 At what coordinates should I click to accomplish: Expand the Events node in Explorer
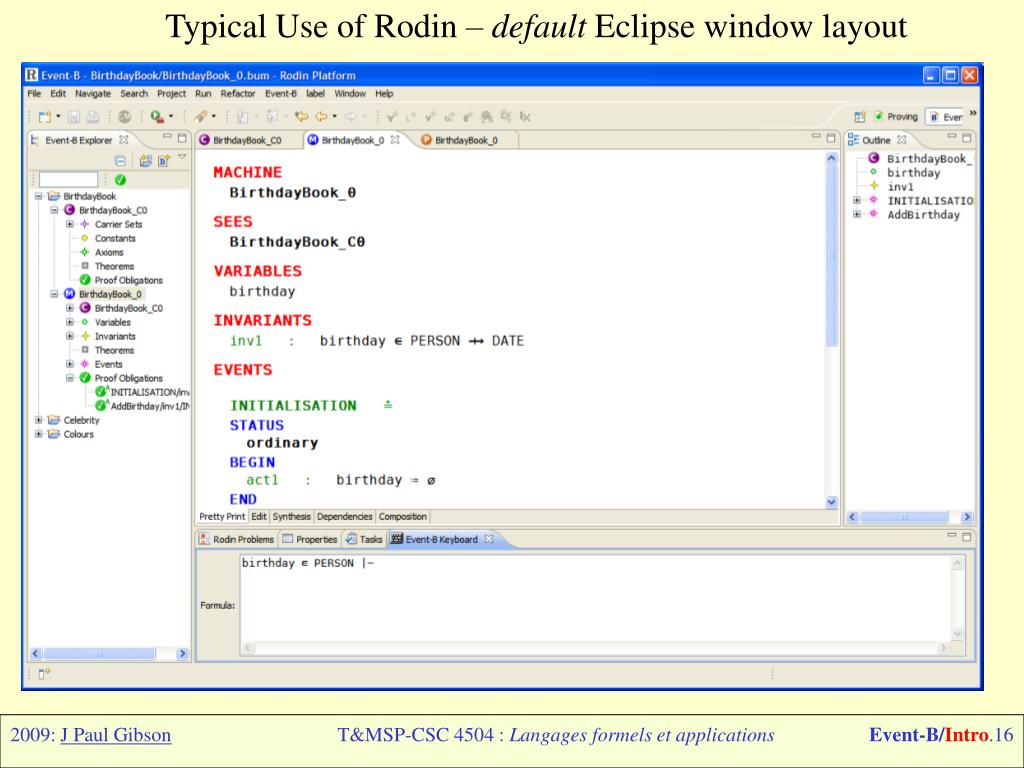tap(70, 364)
